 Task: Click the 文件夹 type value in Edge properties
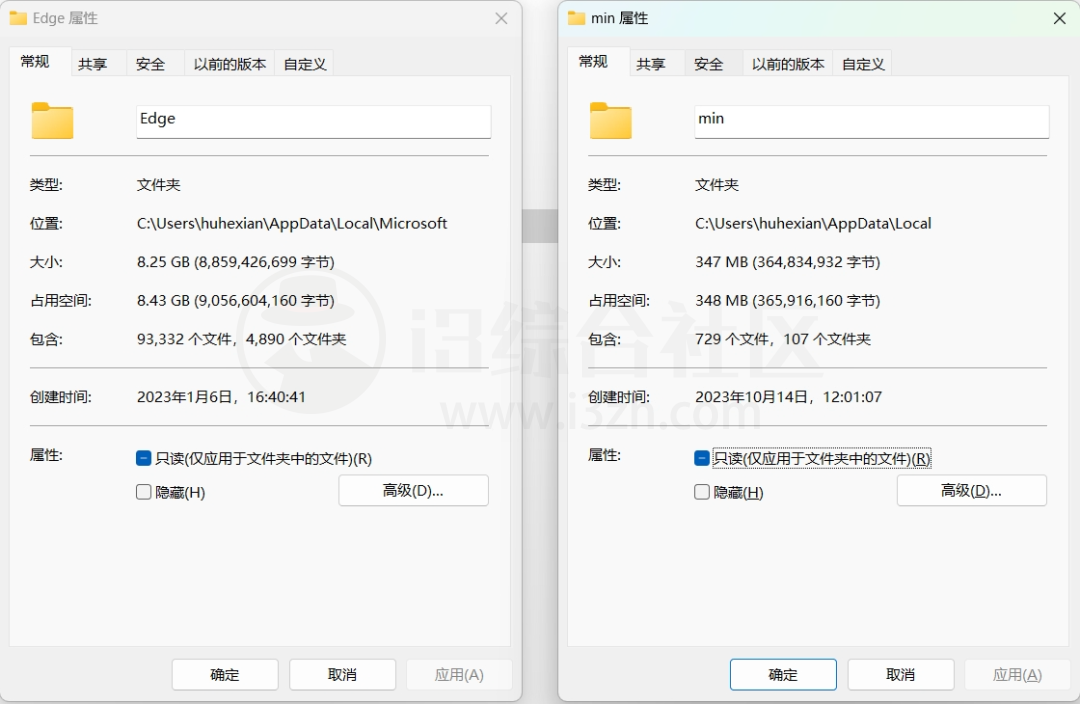click(x=158, y=185)
